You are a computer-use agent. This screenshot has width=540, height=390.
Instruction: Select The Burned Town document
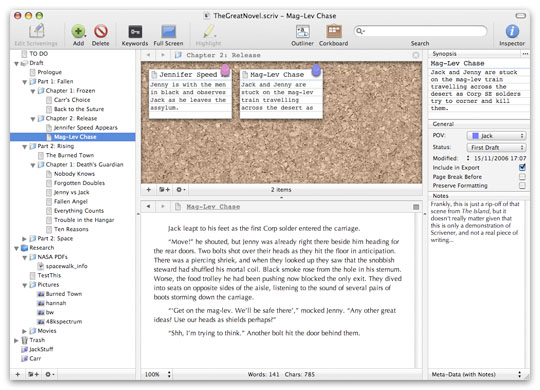point(70,155)
